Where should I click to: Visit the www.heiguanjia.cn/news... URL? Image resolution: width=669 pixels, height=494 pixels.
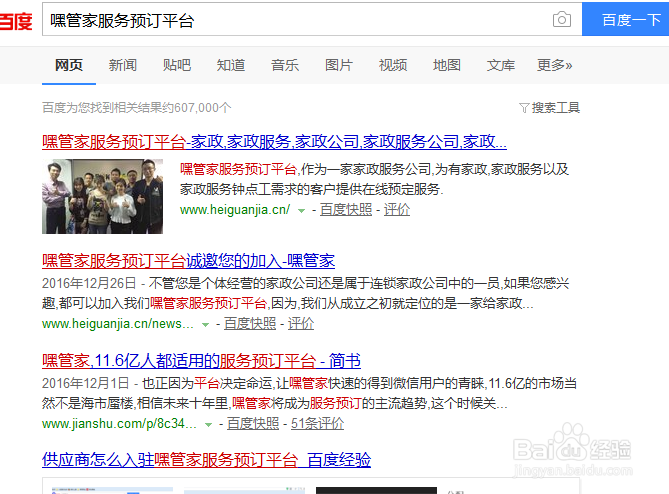[x=118, y=324]
